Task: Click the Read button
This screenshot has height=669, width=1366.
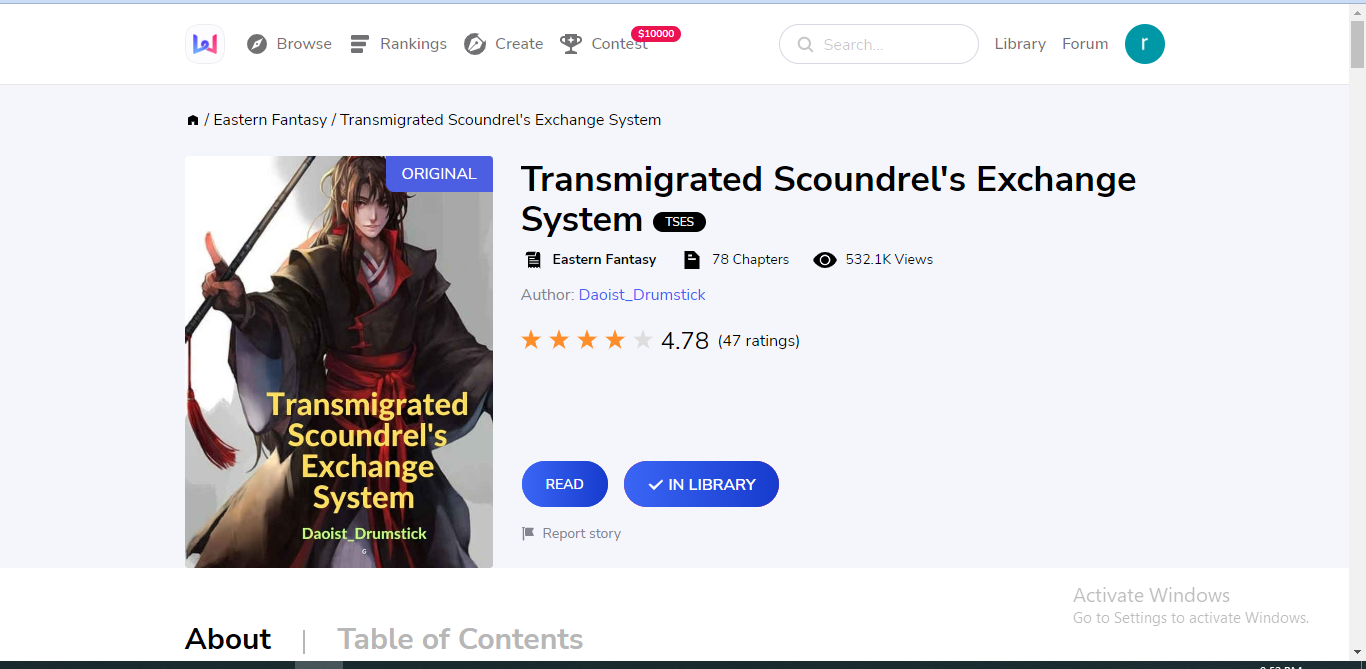Action: (565, 484)
